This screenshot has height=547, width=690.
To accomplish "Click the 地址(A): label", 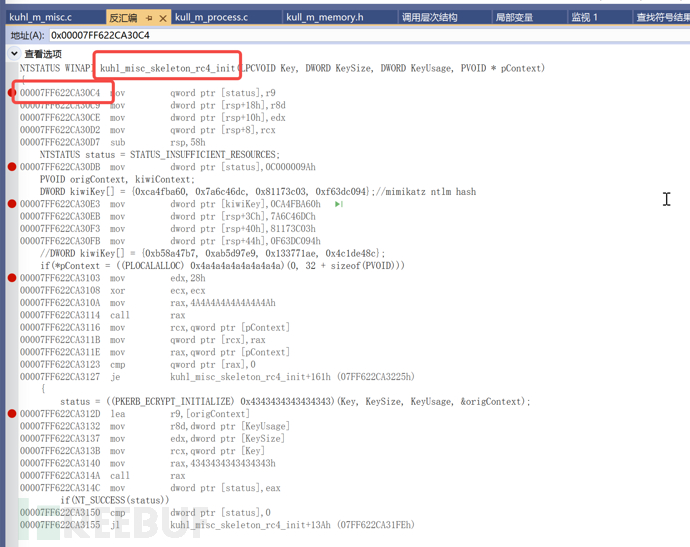I will point(27,35).
